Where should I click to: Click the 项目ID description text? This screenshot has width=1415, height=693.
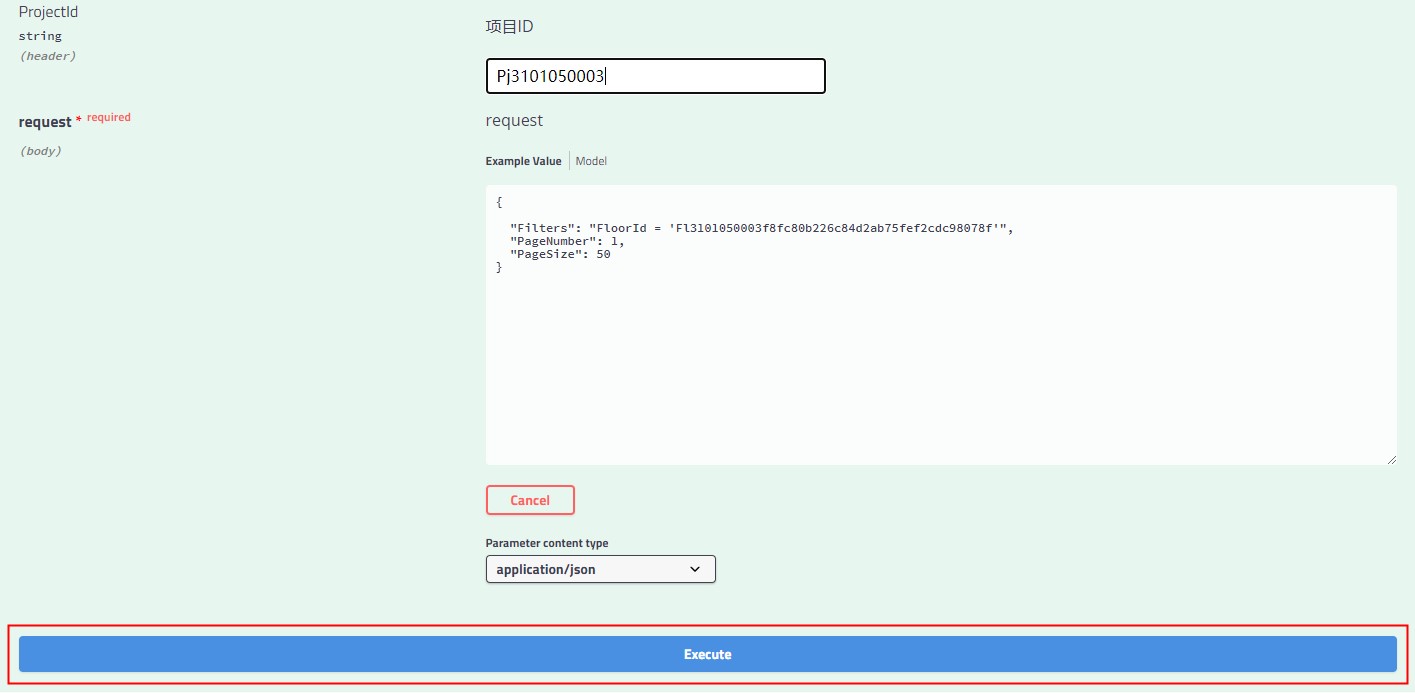coord(509,27)
